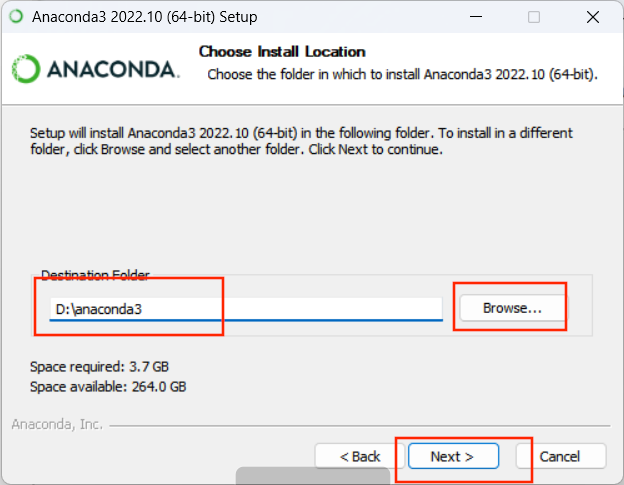The height and width of the screenshot is (485, 624).
Task: Click the Destination Folder group label
Action: tap(95, 275)
